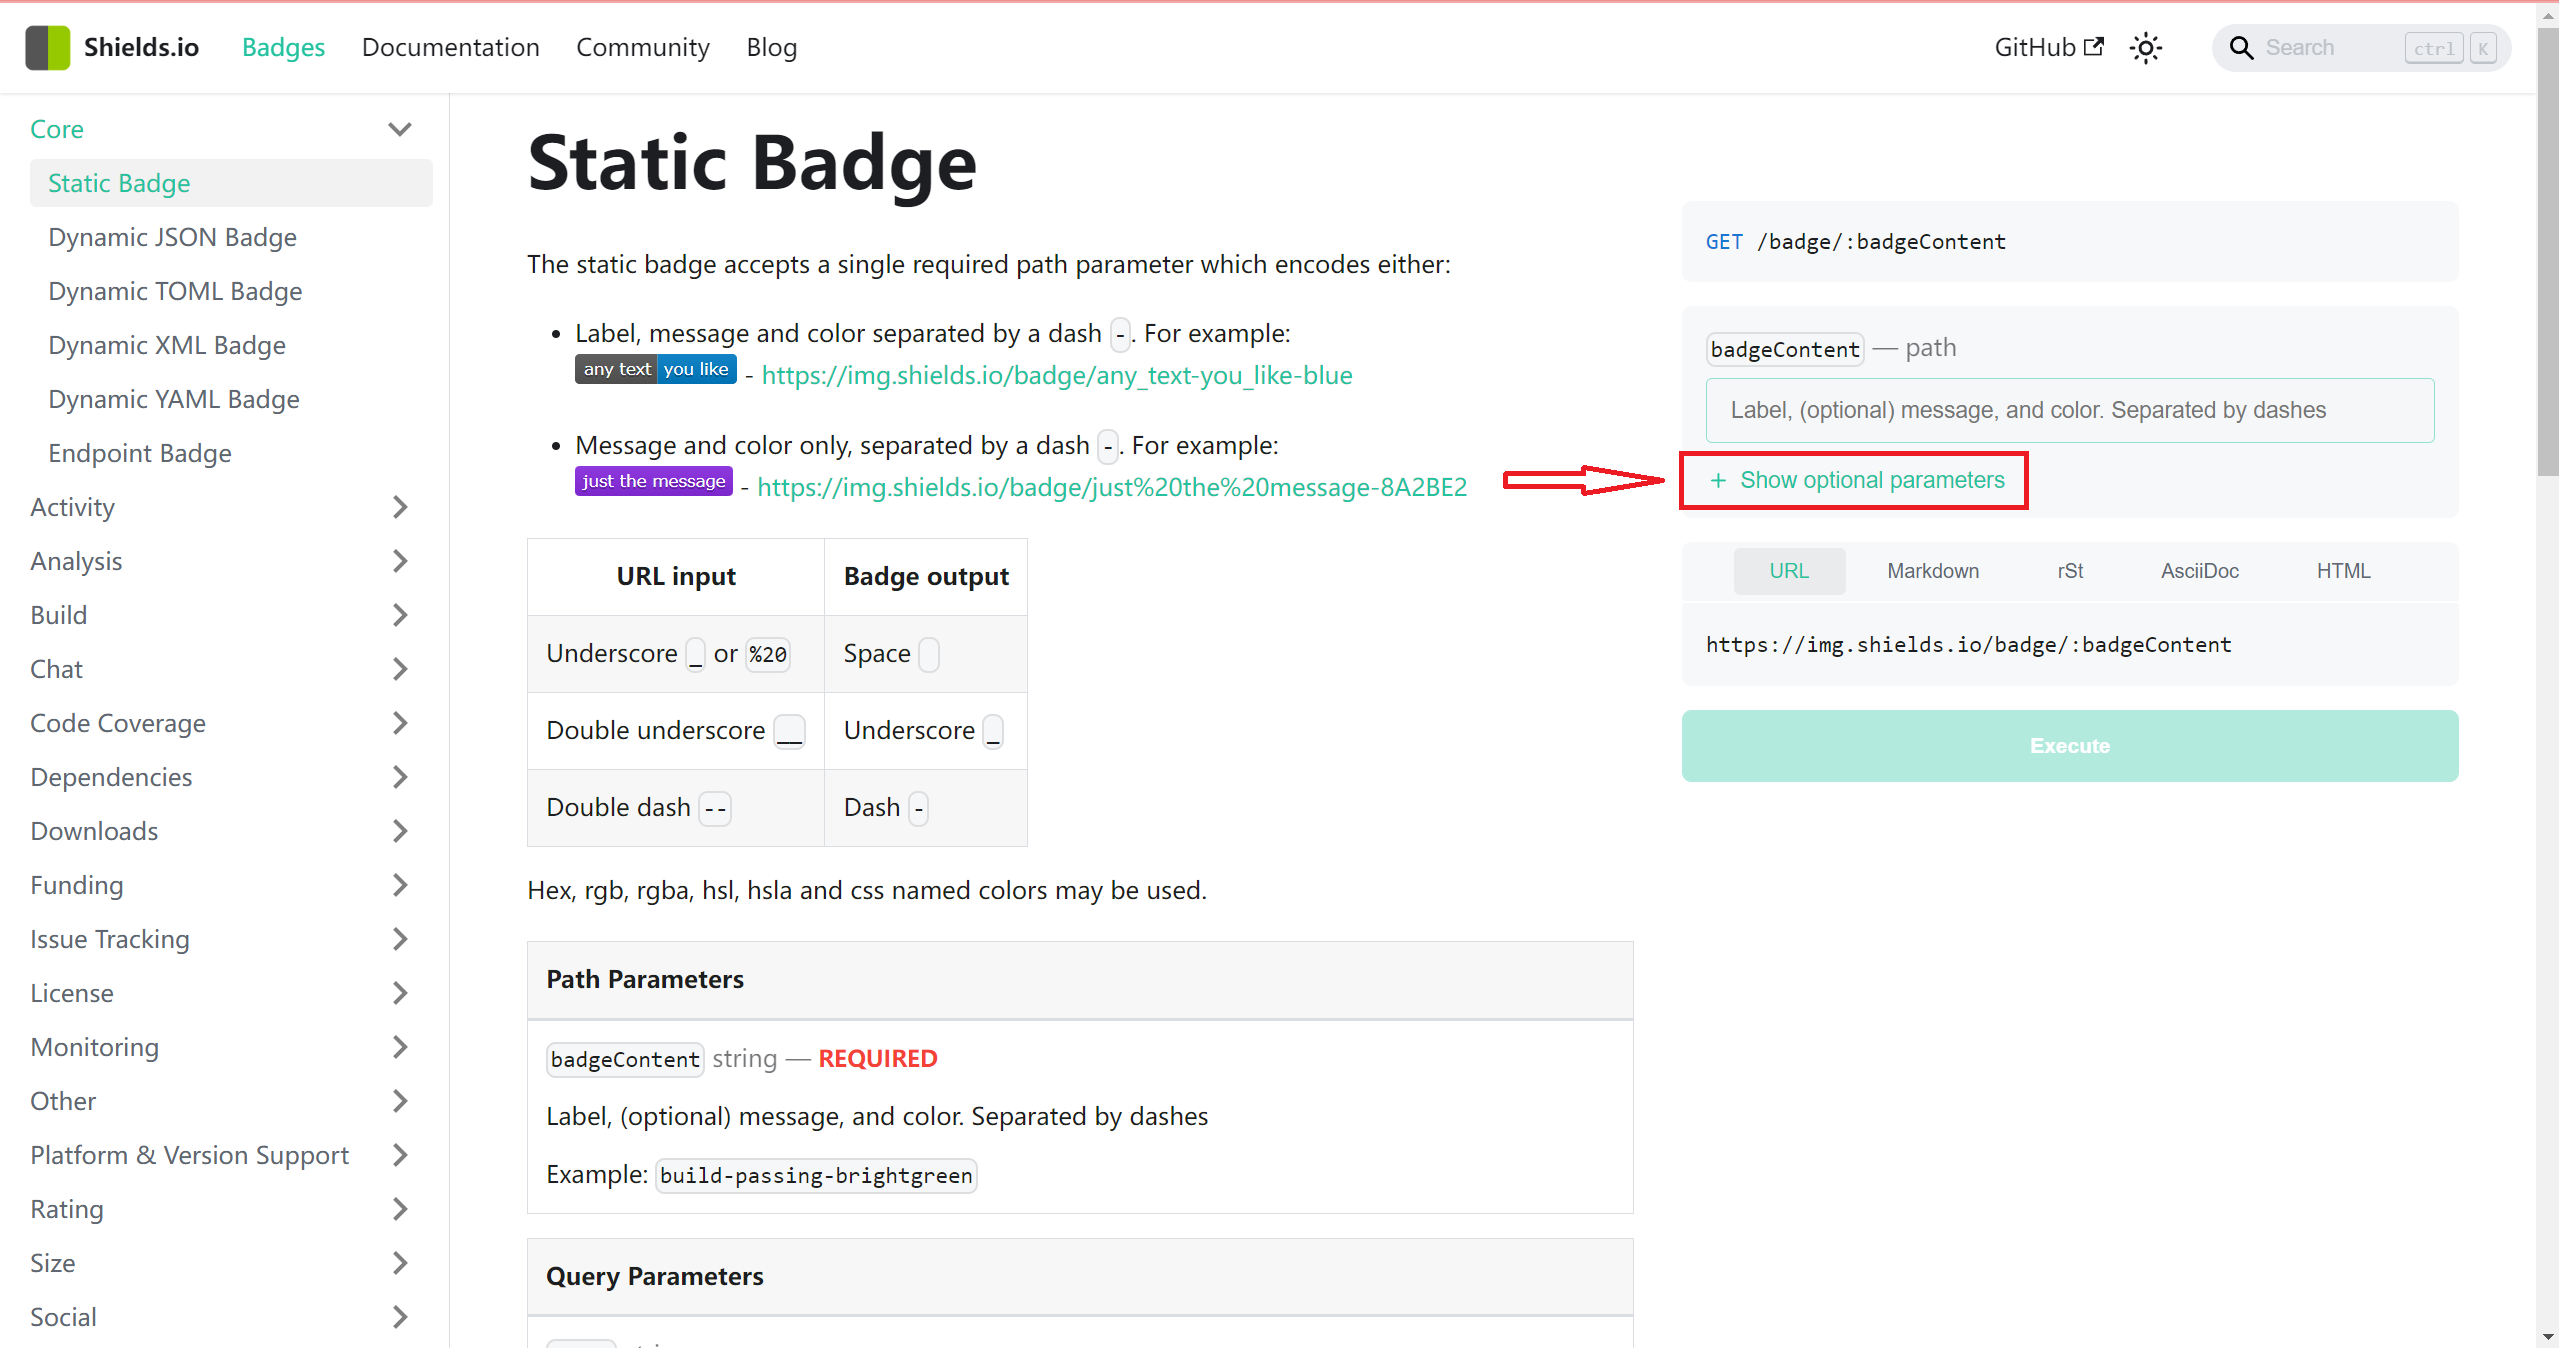Open the Community nav item
The image size is (2559, 1348).
642,47
